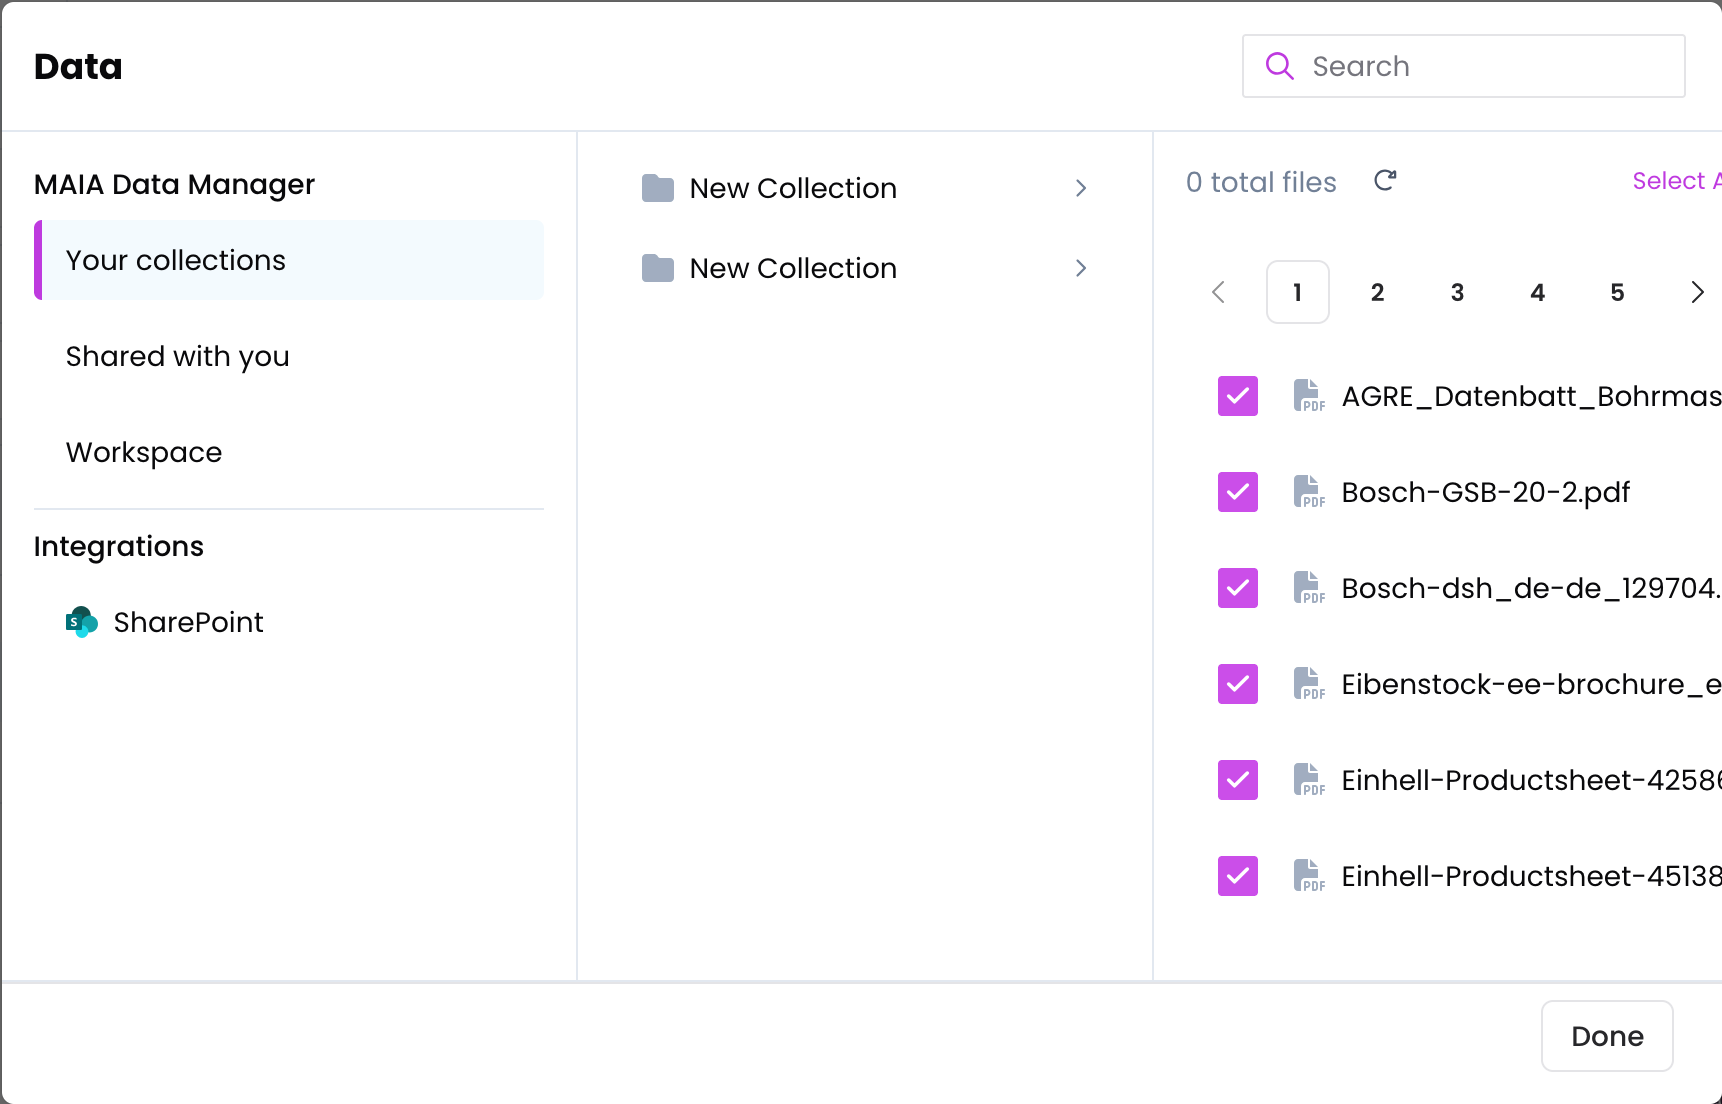
Task: Open Your collections section
Action: tap(289, 260)
